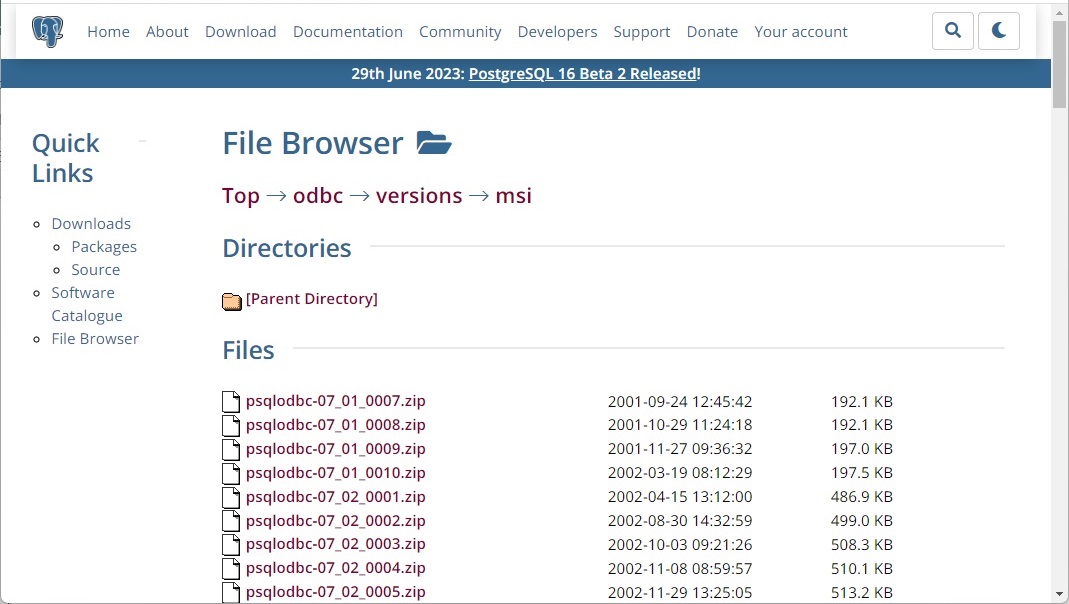Click the Parent Directory folder icon
Viewport: 1069px width, 604px height.
click(x=232, y=301)
